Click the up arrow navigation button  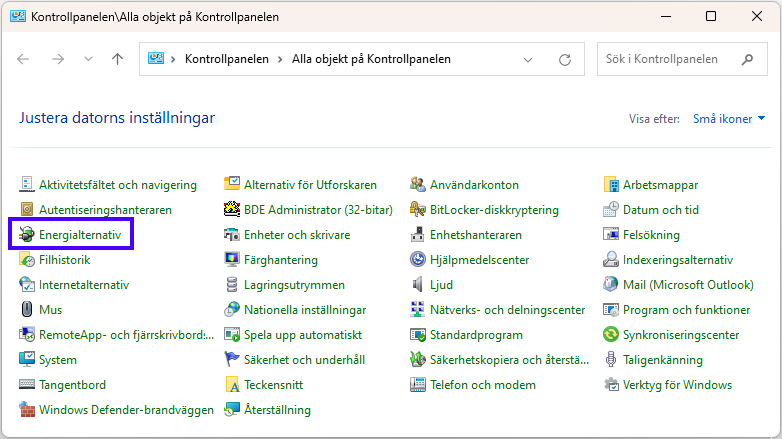click(117, 59)
